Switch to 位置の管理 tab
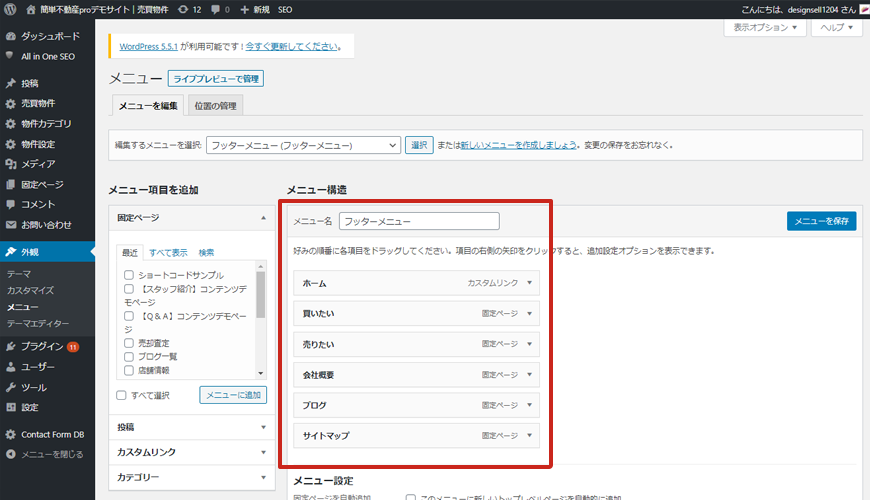Screen dimensions: 870x500 (215, 106)
